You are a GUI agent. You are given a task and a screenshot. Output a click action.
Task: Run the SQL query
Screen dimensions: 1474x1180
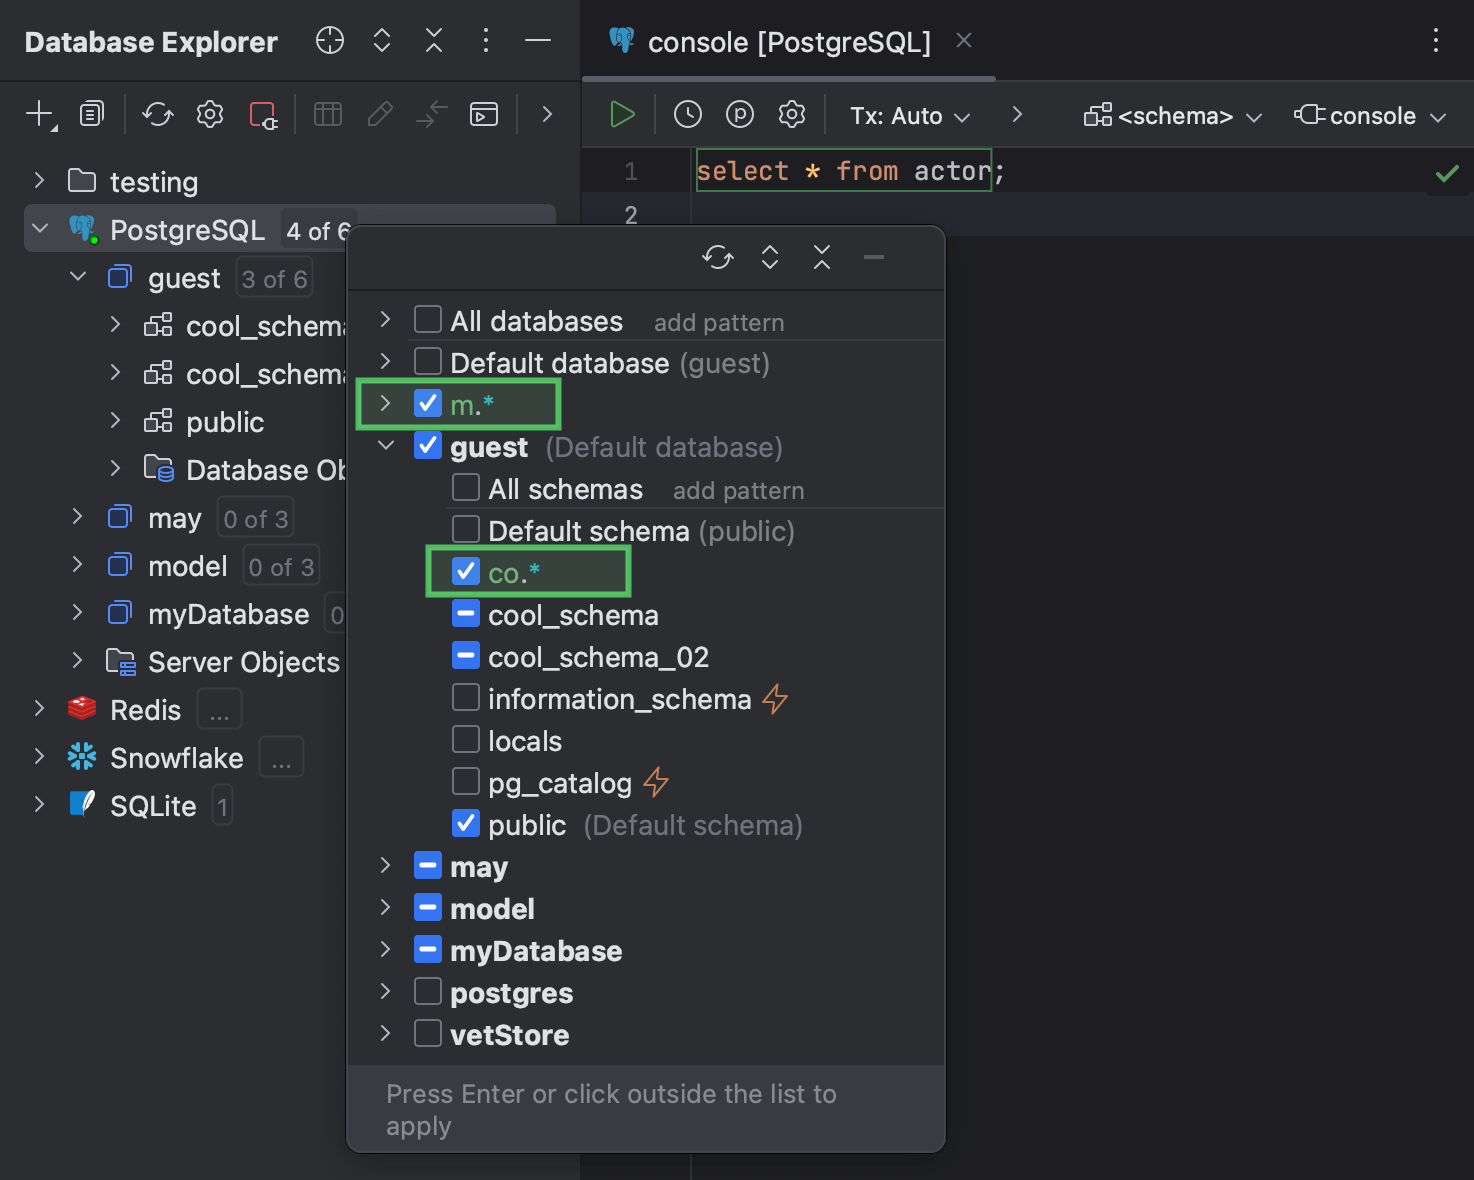pyautogui.click(x=621, y=114)
